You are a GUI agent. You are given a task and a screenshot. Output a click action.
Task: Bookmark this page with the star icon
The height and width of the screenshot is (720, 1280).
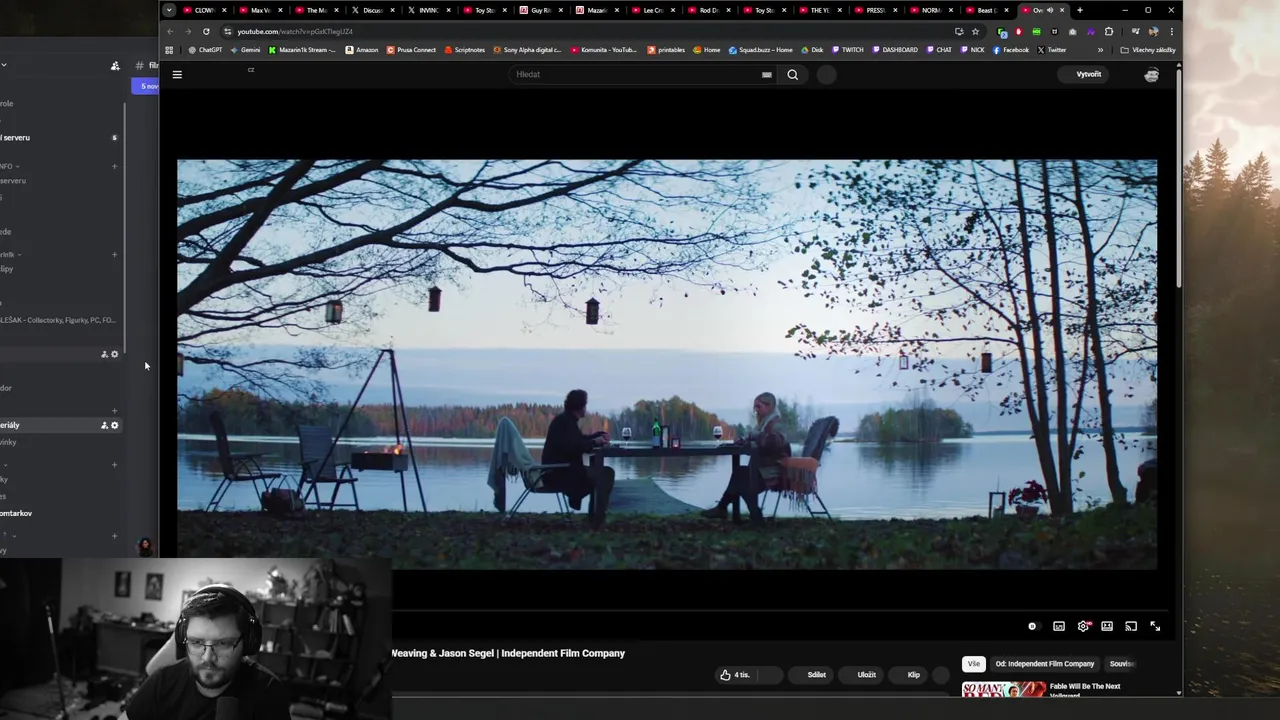(975, 31)
